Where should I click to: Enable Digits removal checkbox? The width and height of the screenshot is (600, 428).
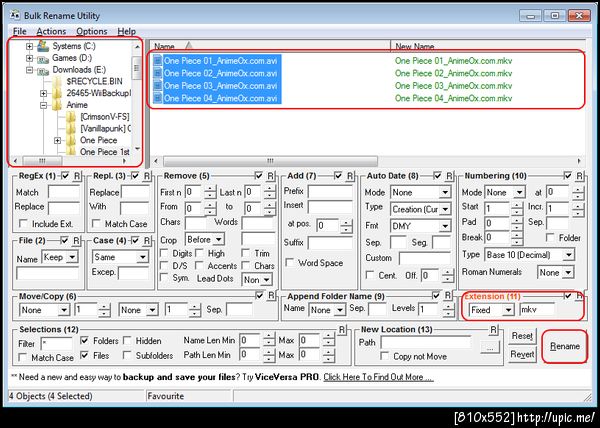pyautogui.click(x=164, y=253)
